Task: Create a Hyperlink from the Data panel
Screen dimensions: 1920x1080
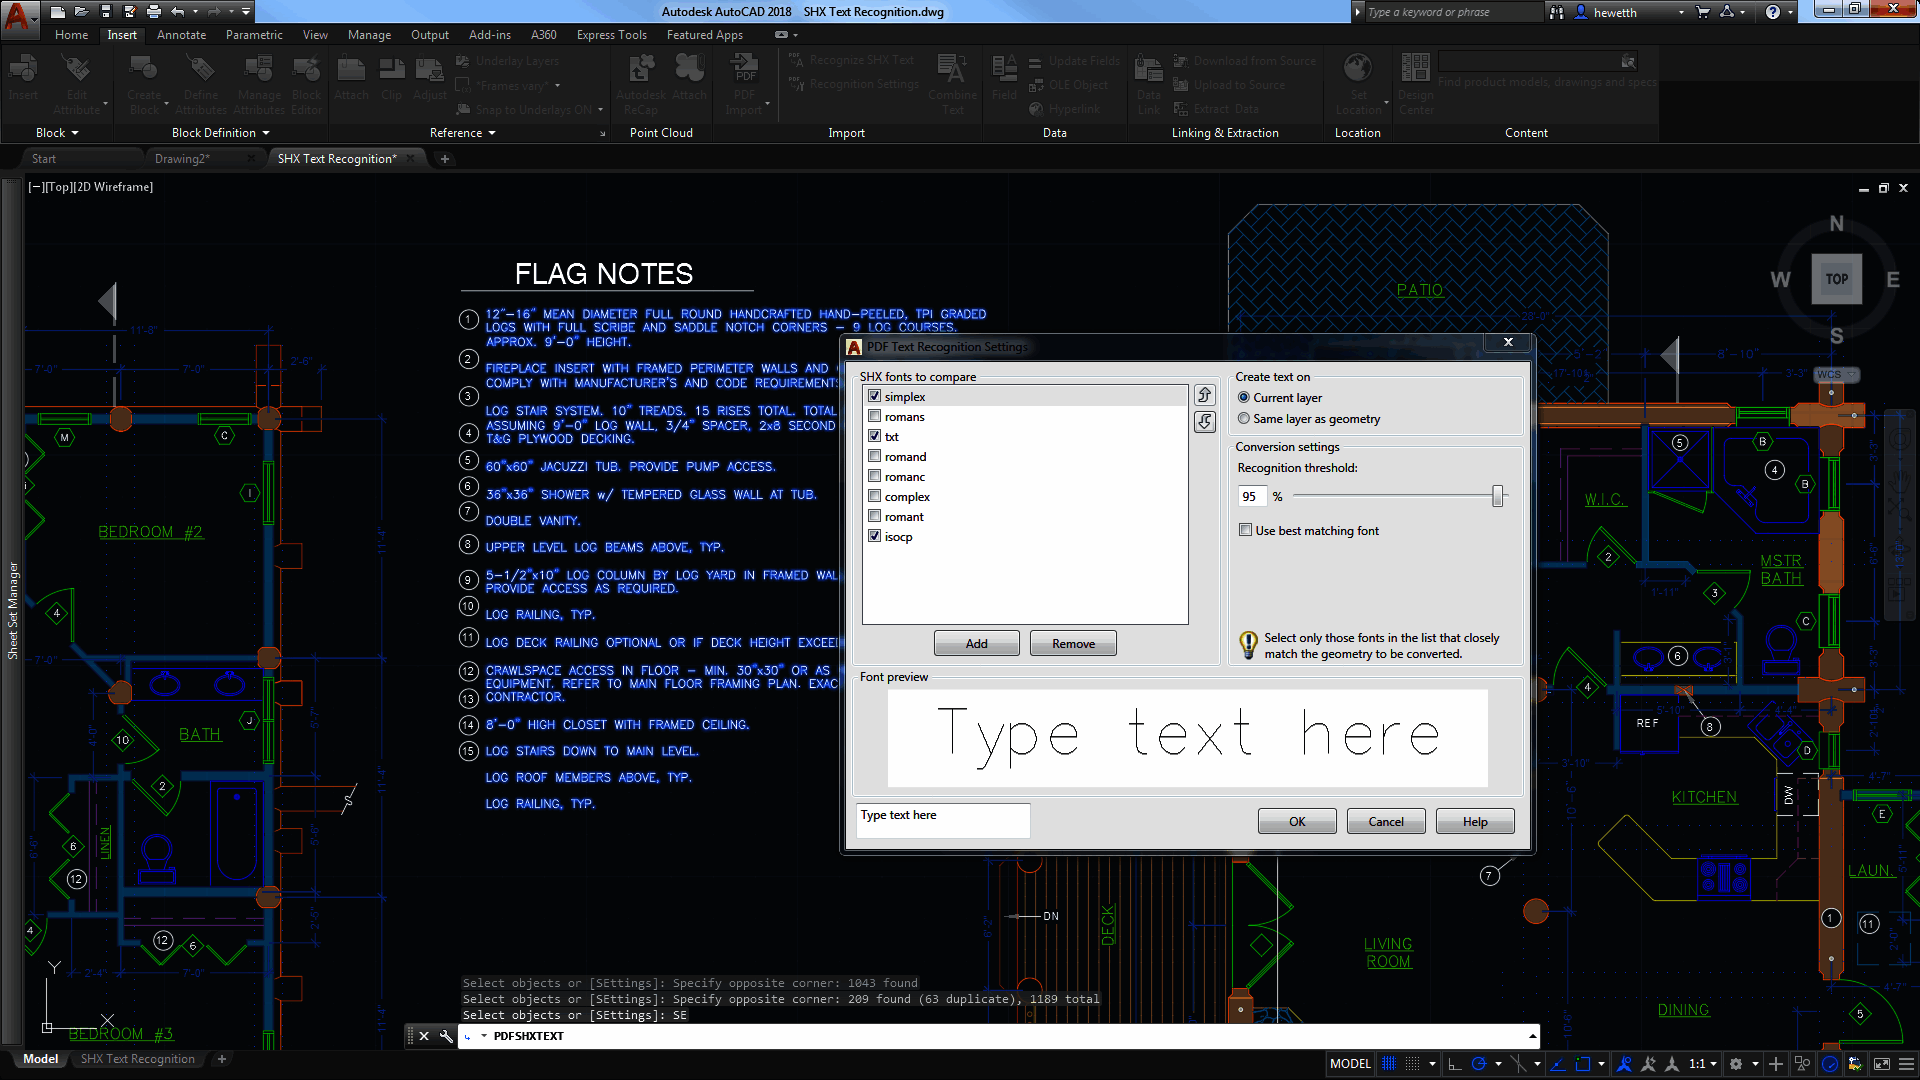Action: 1071,108
